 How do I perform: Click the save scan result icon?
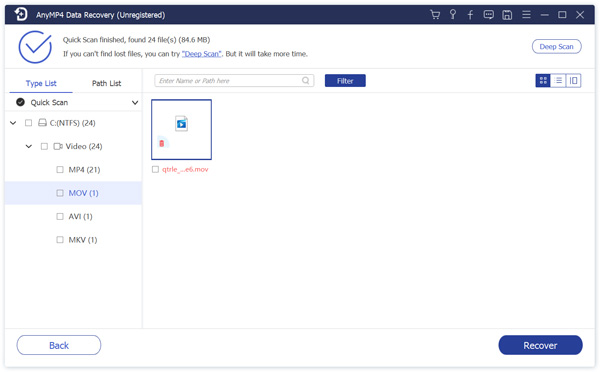tap(507, 15)
